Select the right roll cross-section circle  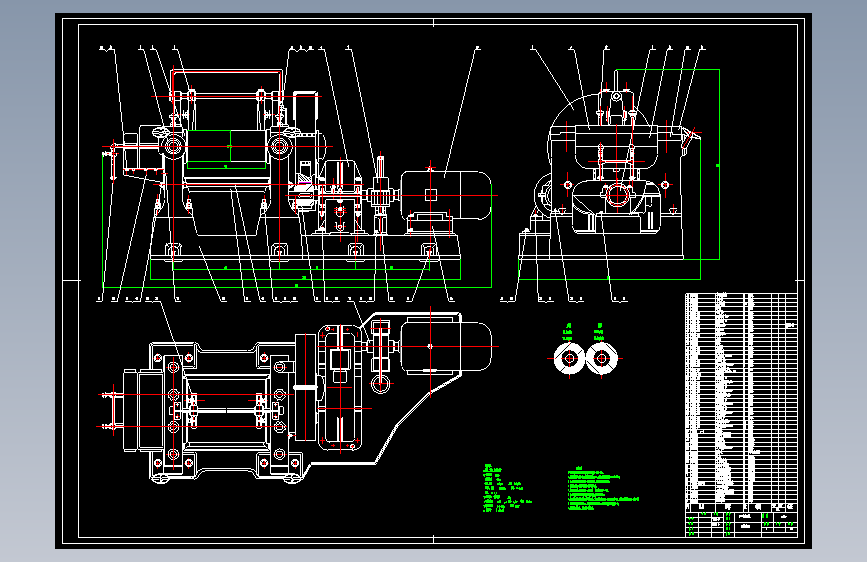point(601,358)
